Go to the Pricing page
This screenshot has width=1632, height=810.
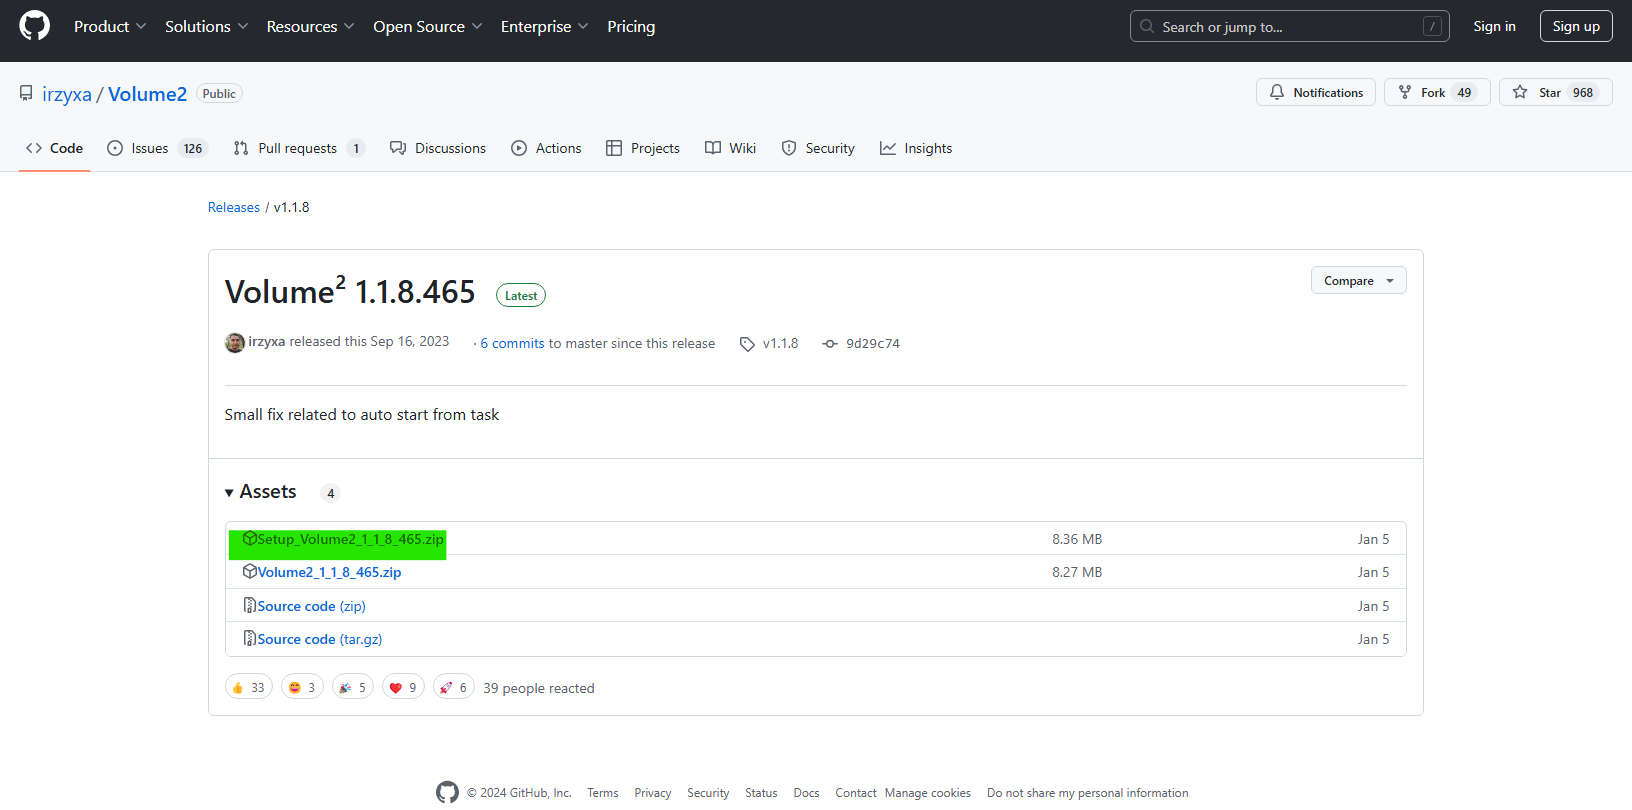(631, 26)
